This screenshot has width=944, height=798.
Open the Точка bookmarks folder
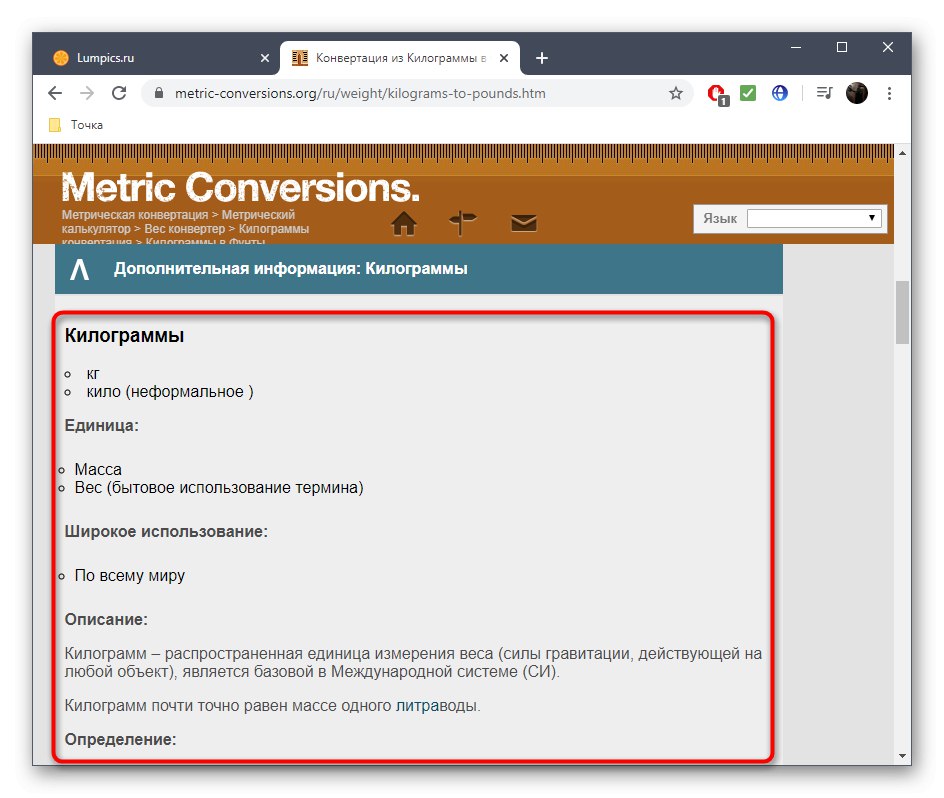(x=76, y=125)
